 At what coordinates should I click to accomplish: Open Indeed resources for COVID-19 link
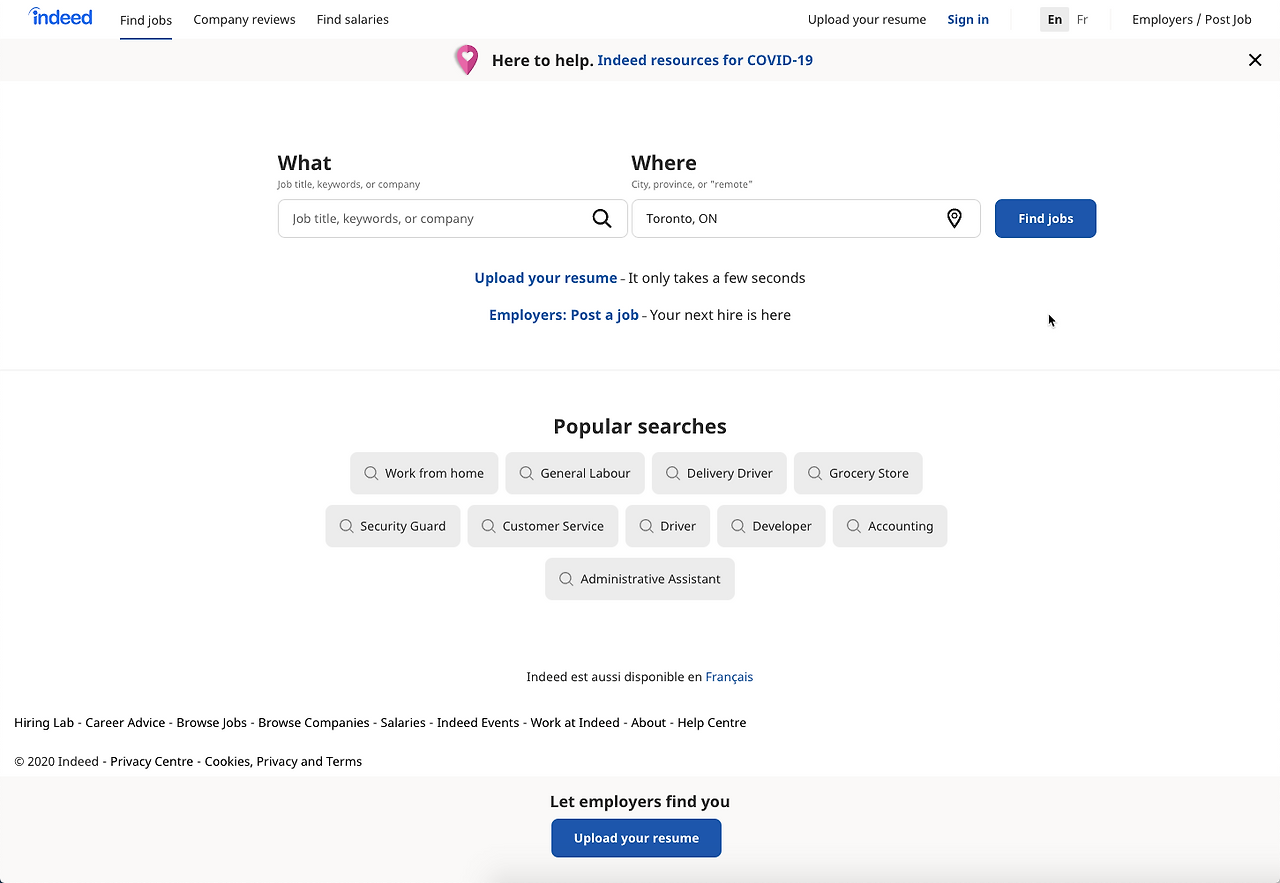tap(705, 60)
